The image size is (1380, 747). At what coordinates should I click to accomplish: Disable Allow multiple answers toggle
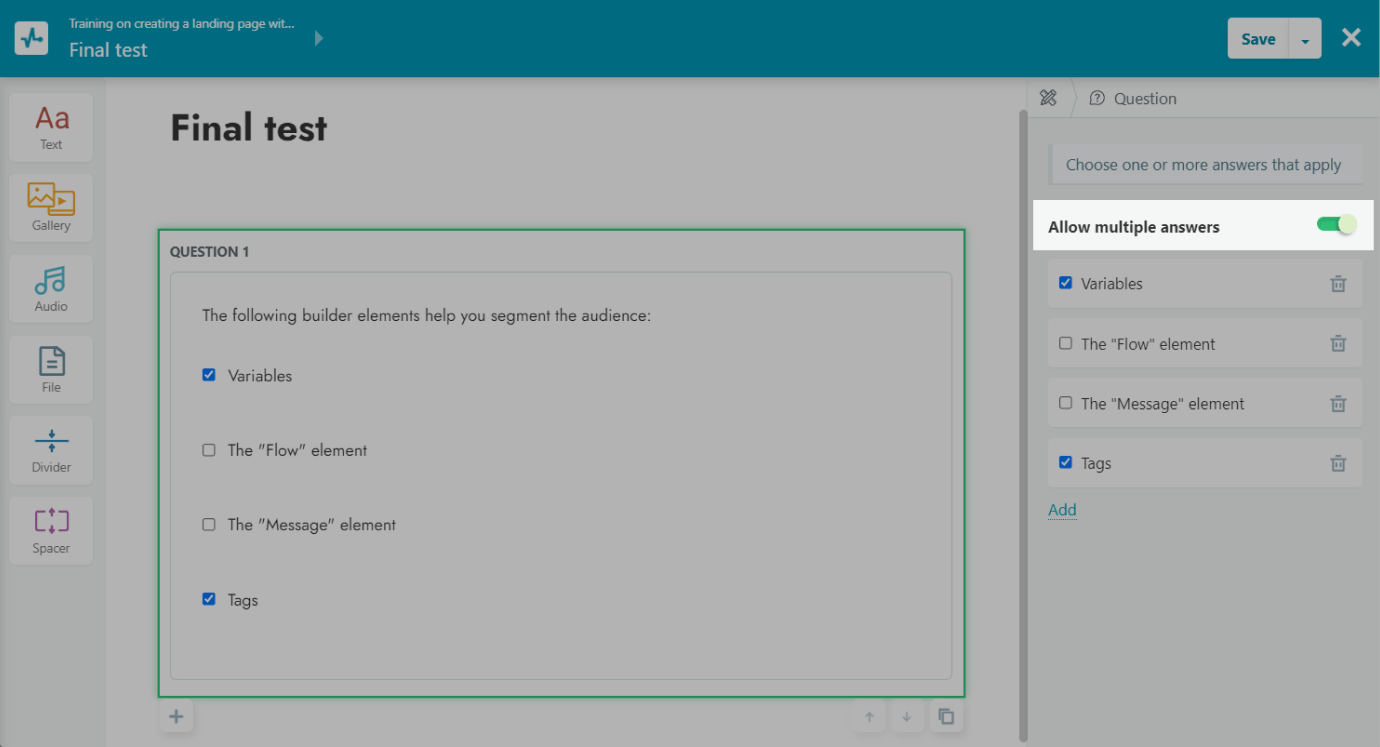tap(1336, 225)
